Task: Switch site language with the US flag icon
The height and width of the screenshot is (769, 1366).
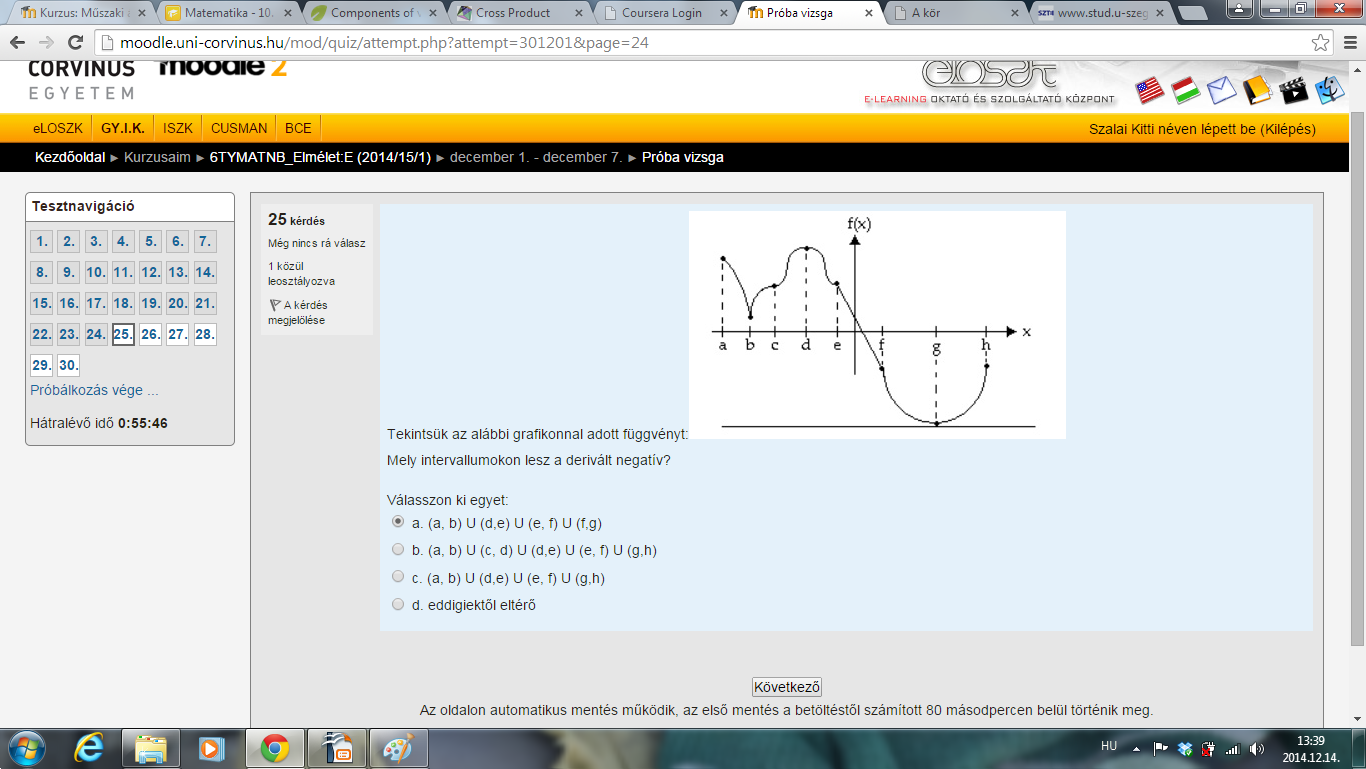Action: pos(1150,91)
